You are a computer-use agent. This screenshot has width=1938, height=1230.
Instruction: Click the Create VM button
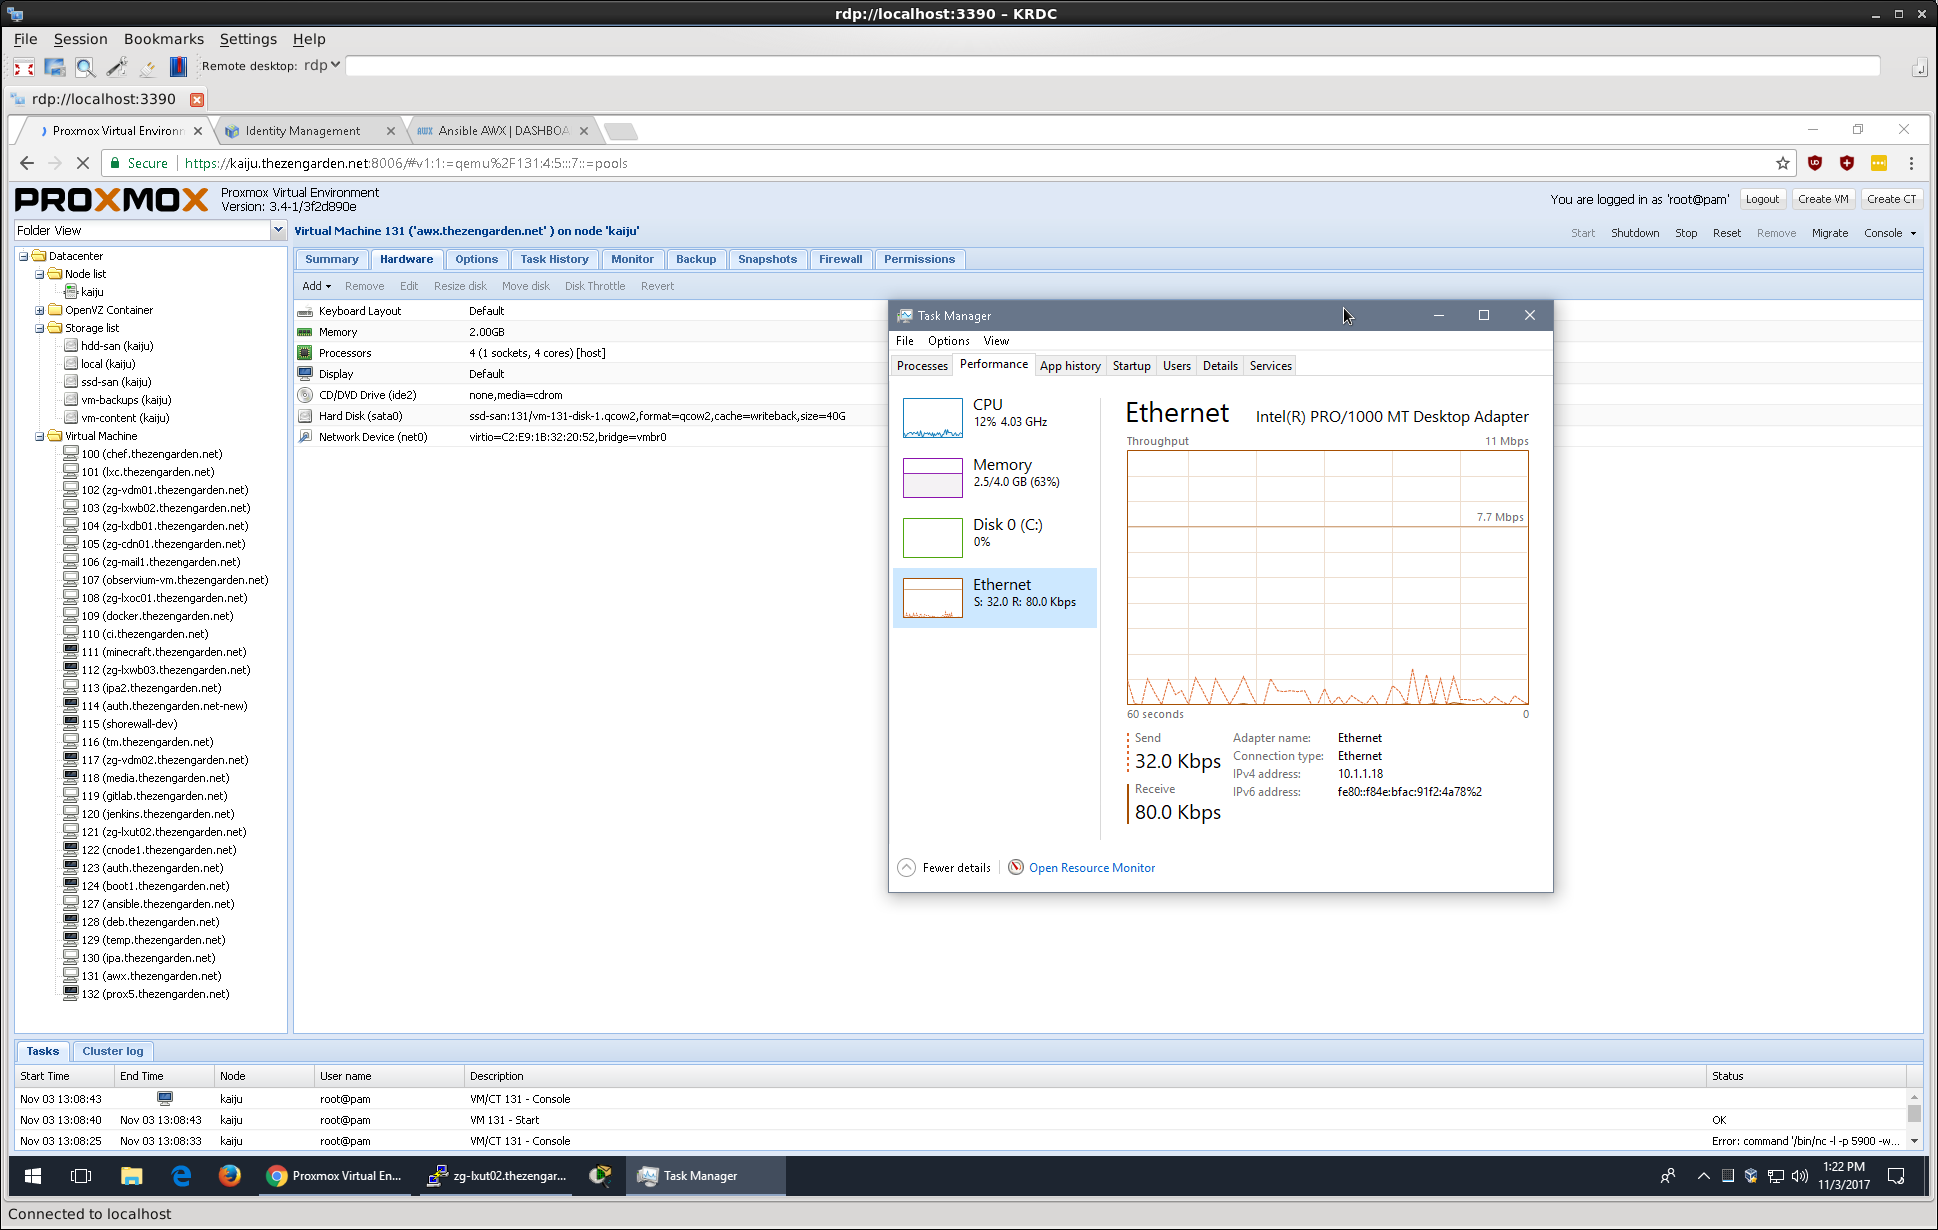[x=1823, y=199]
